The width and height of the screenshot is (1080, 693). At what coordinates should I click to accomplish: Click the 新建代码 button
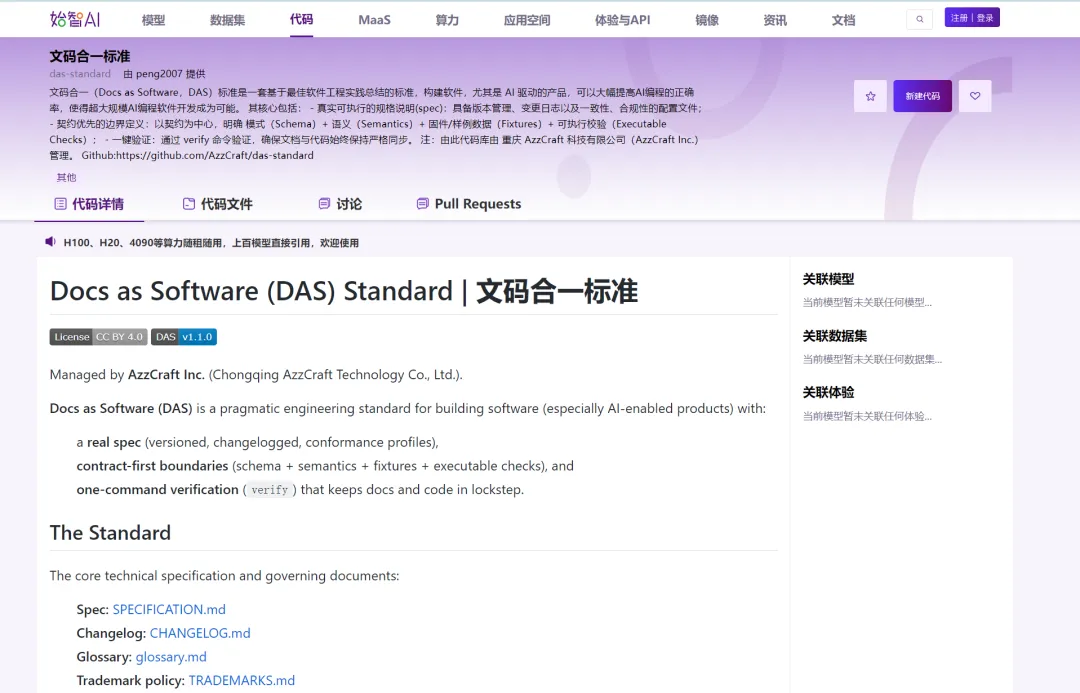923,96
